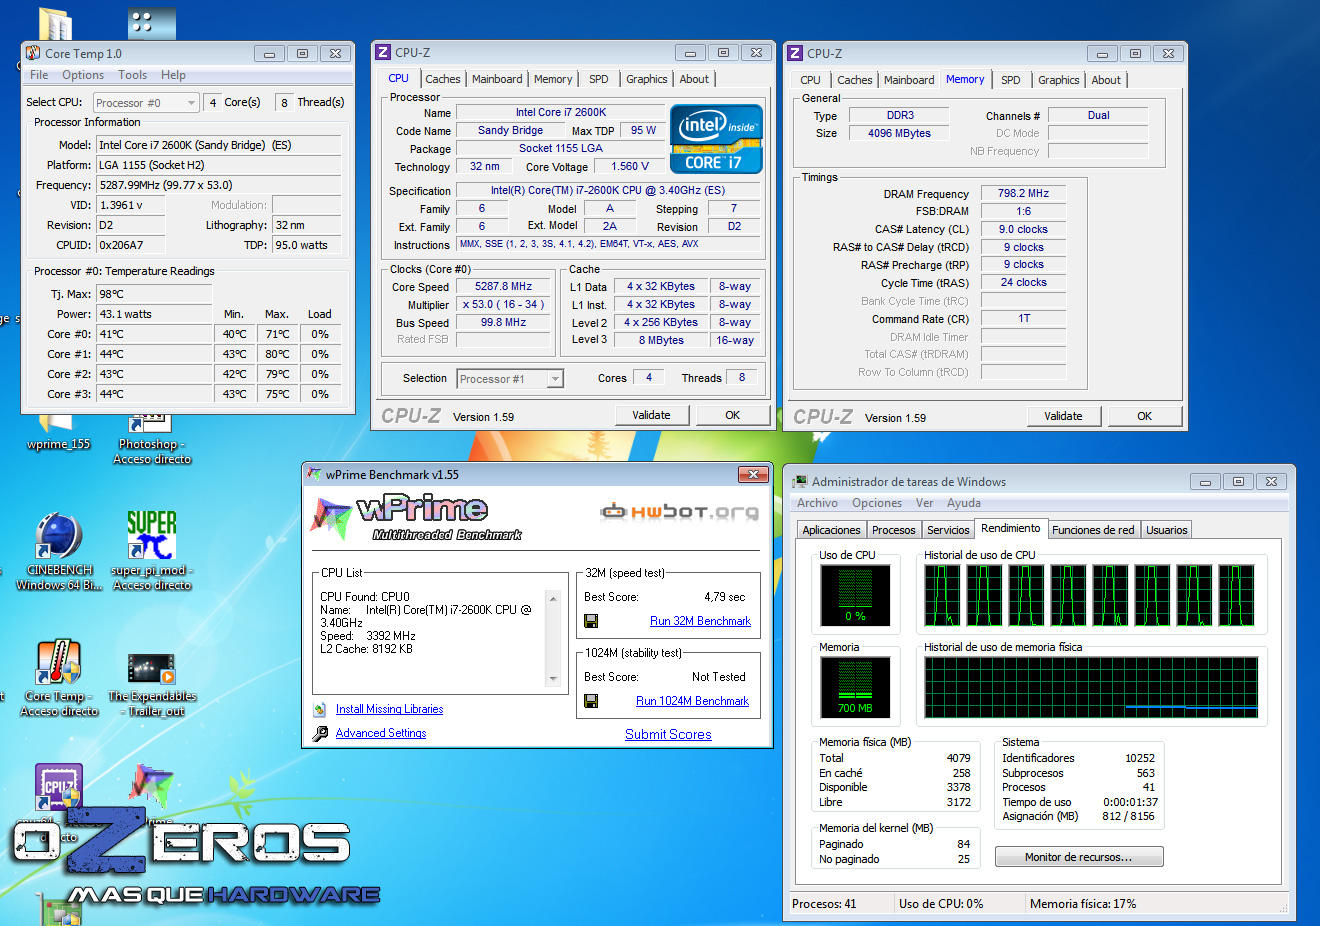1320x926 pixels.
Task: Click the wPrime title bar icon
Action: click(315, 474)
